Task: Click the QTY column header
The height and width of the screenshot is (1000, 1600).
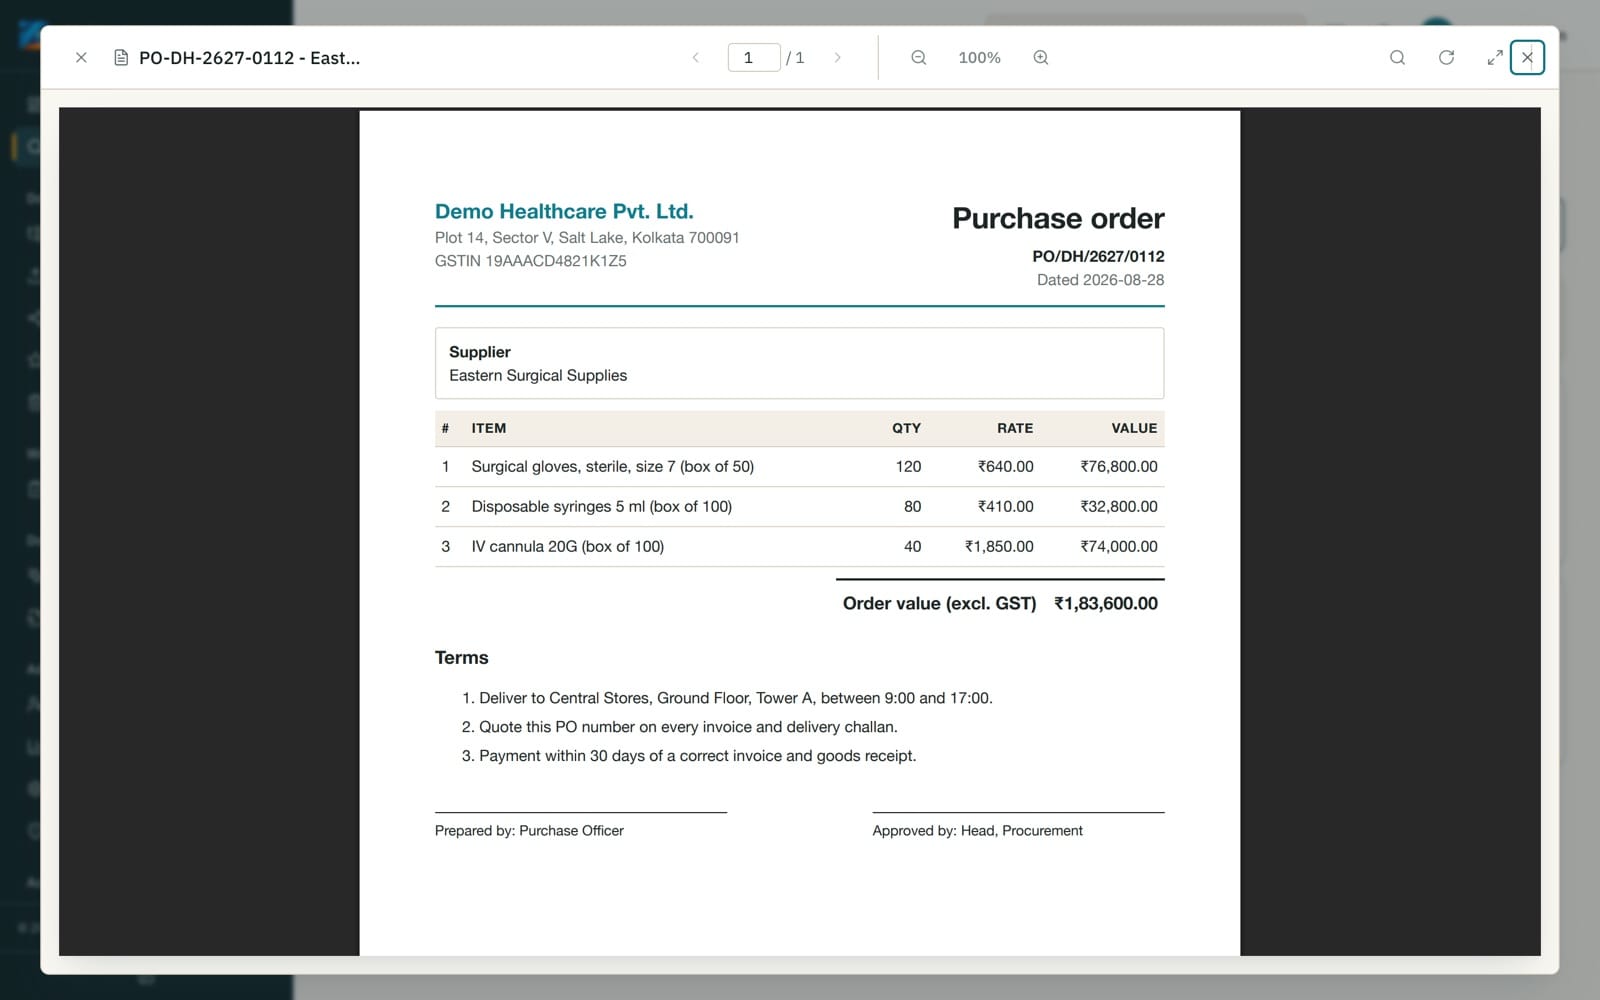Action: pos(906,428)
